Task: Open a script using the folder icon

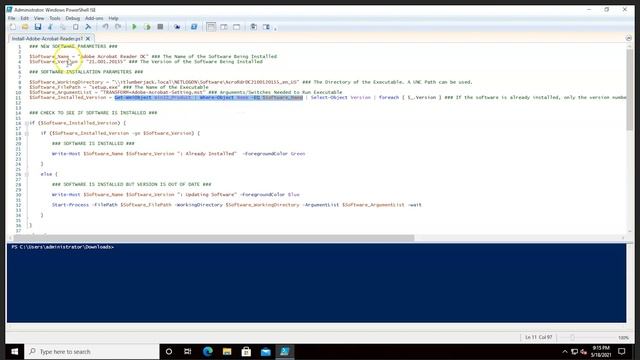Action: (25, 27)
